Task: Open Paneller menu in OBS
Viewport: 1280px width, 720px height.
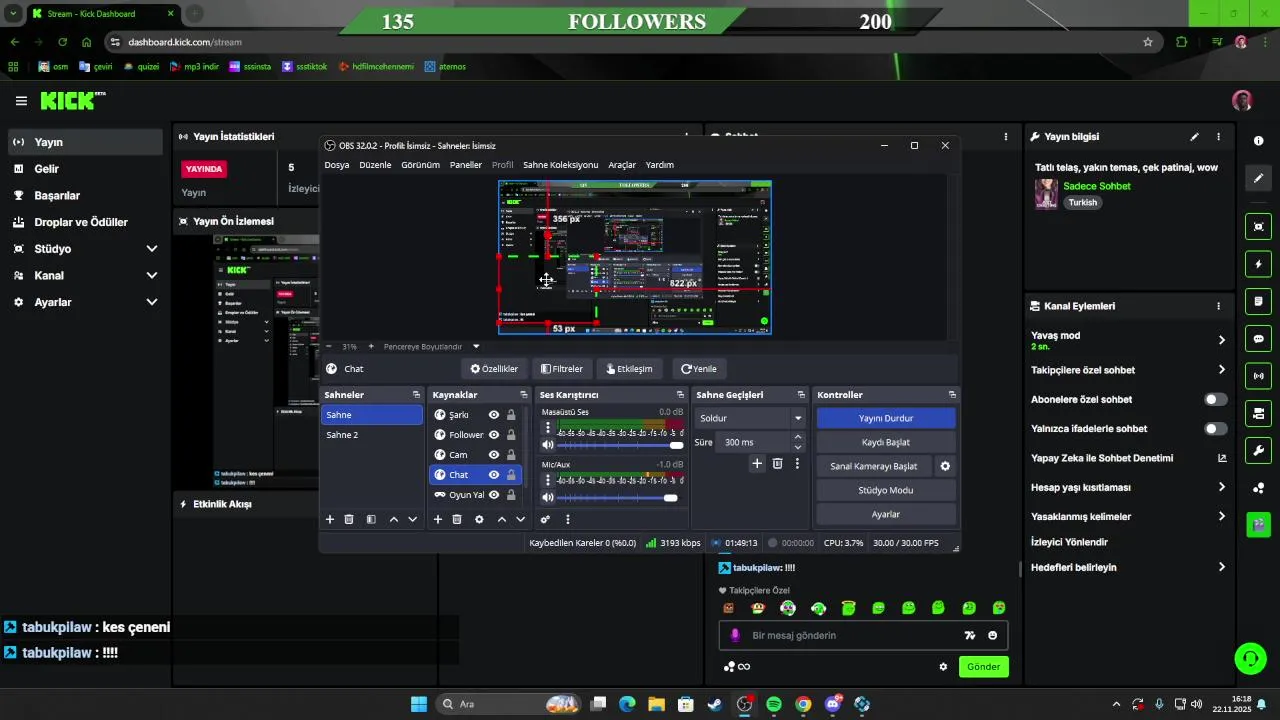Action: (466, 165)
